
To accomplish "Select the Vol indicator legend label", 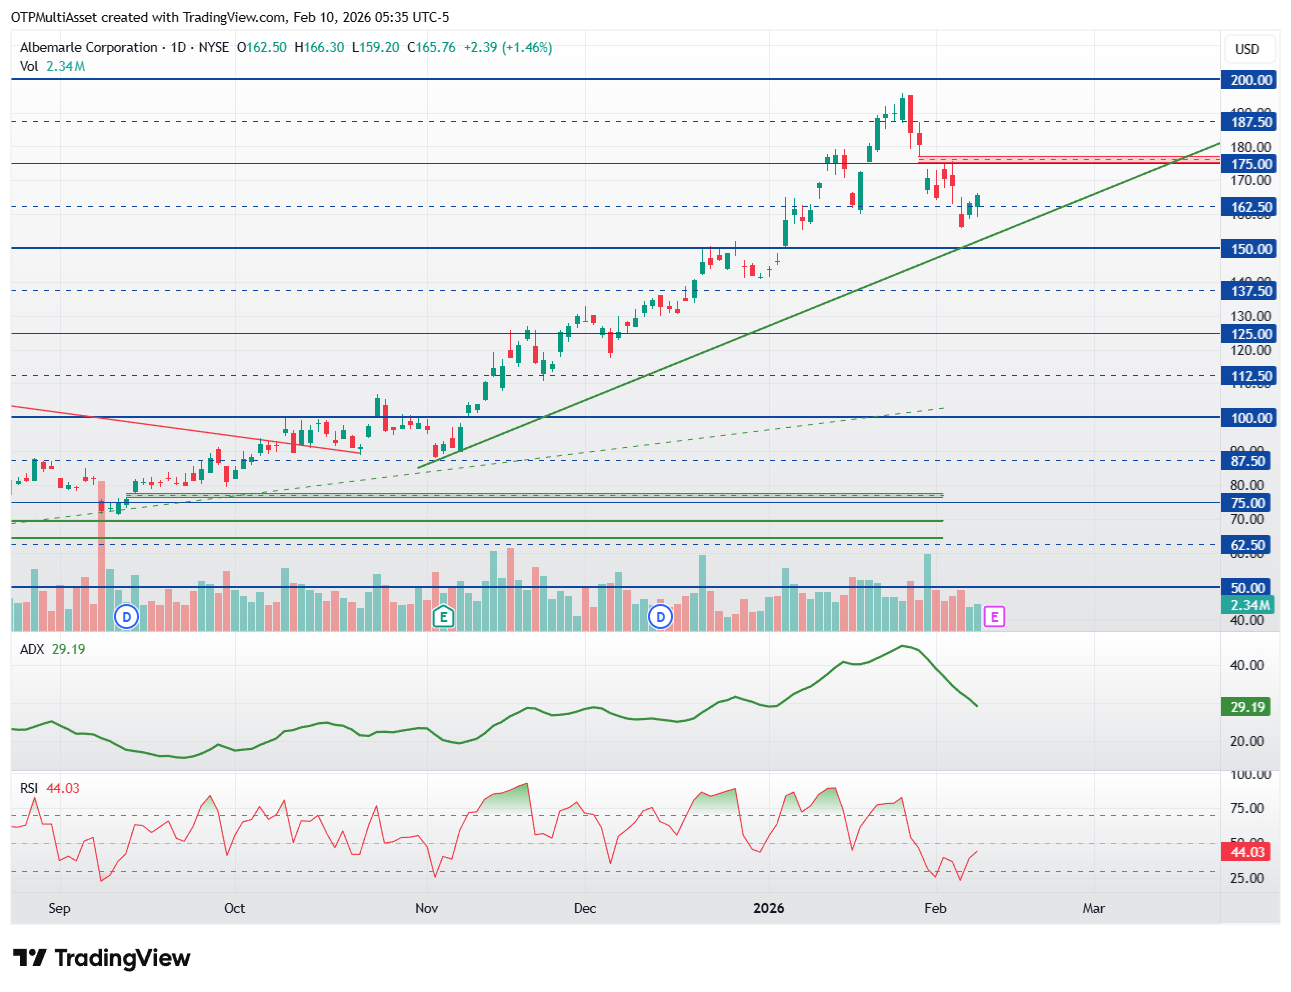I will click(29, 66).
